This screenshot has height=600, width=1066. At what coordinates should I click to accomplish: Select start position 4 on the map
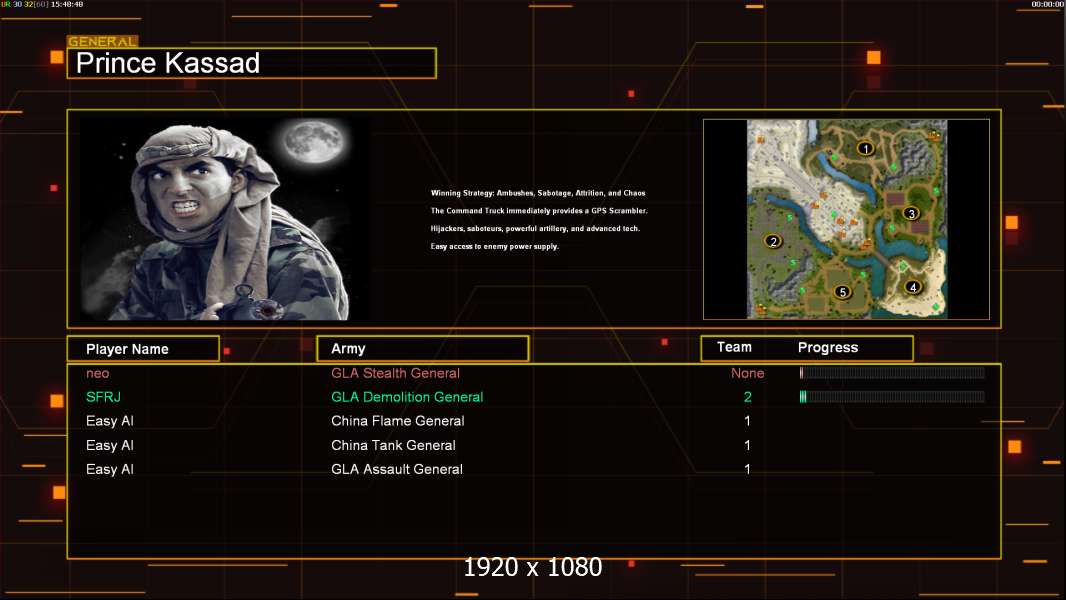913,287
